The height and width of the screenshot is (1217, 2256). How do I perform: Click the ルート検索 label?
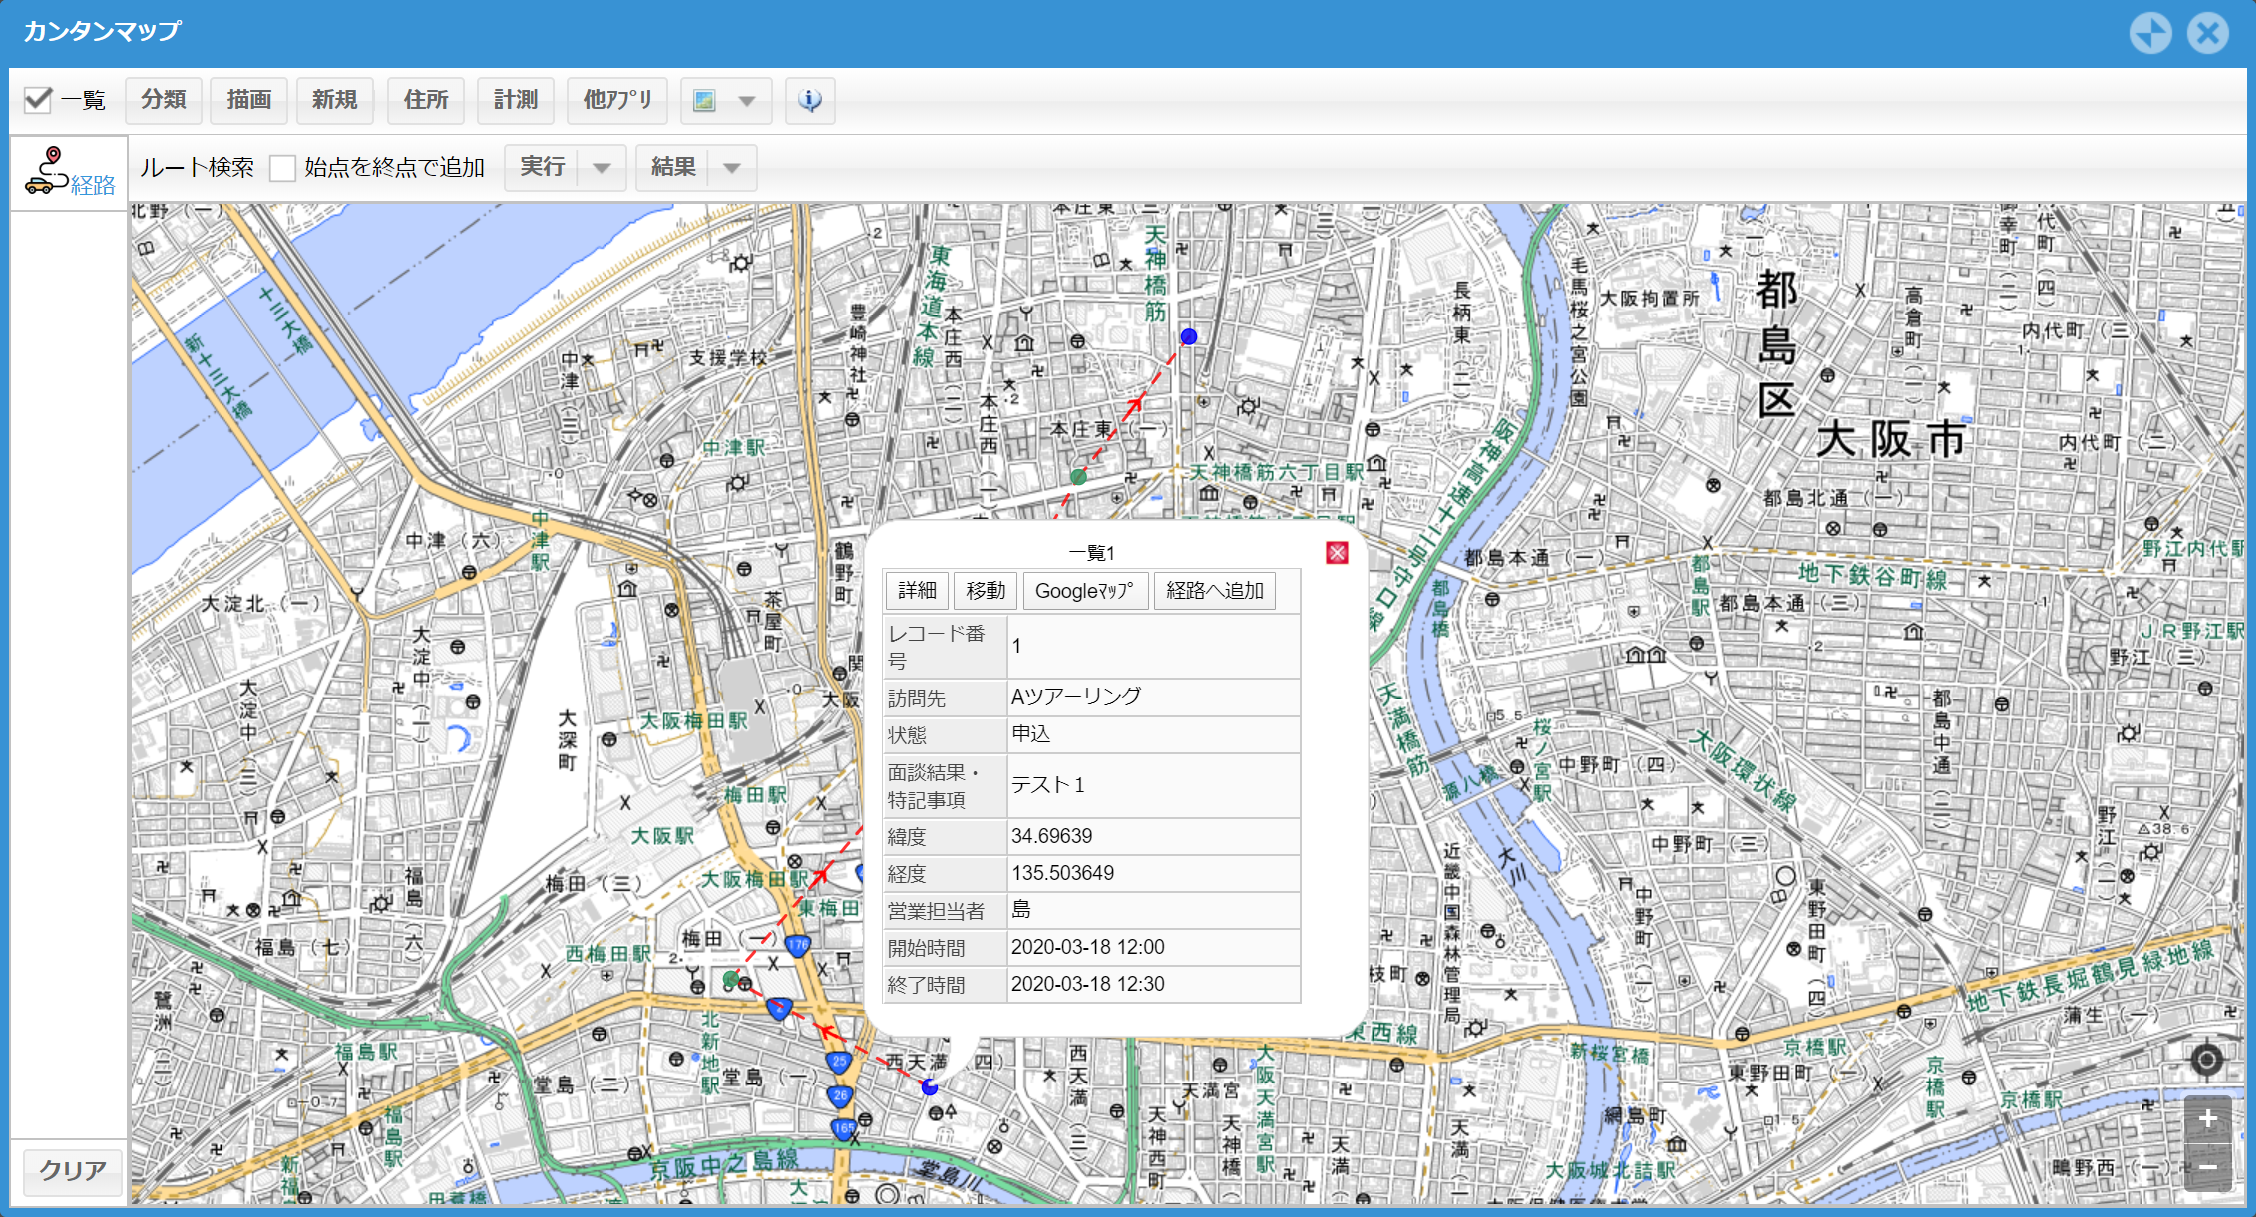point(197,168)
